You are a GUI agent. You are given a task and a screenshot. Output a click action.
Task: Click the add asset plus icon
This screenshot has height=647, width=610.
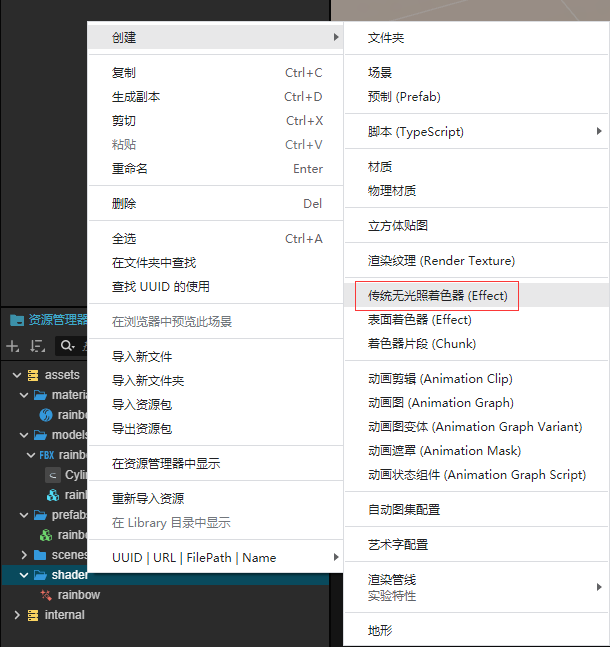[13, 346]
